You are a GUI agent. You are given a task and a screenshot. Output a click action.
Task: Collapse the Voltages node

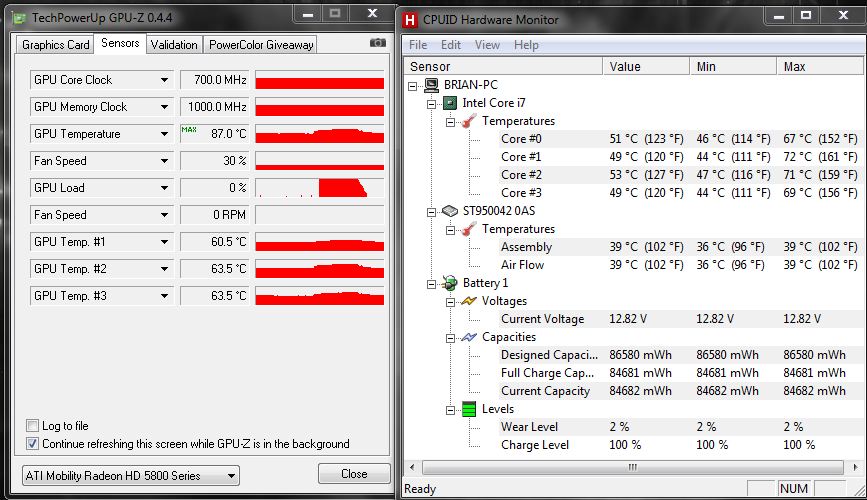pos(450,302)
